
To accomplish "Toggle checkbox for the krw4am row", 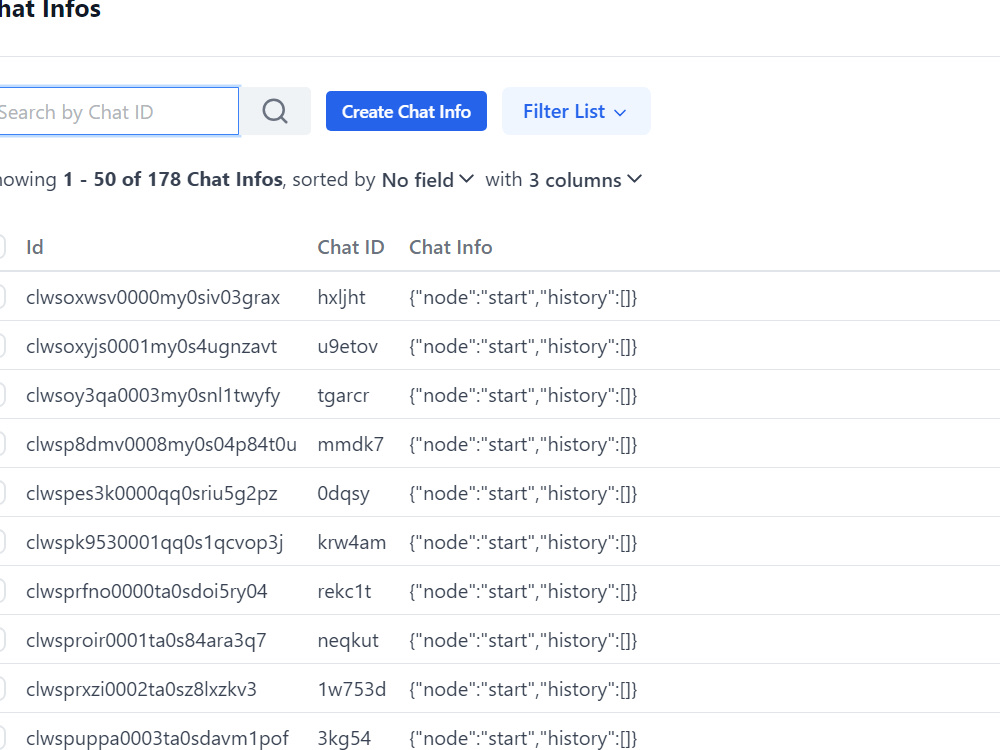I will click(1, 542).
